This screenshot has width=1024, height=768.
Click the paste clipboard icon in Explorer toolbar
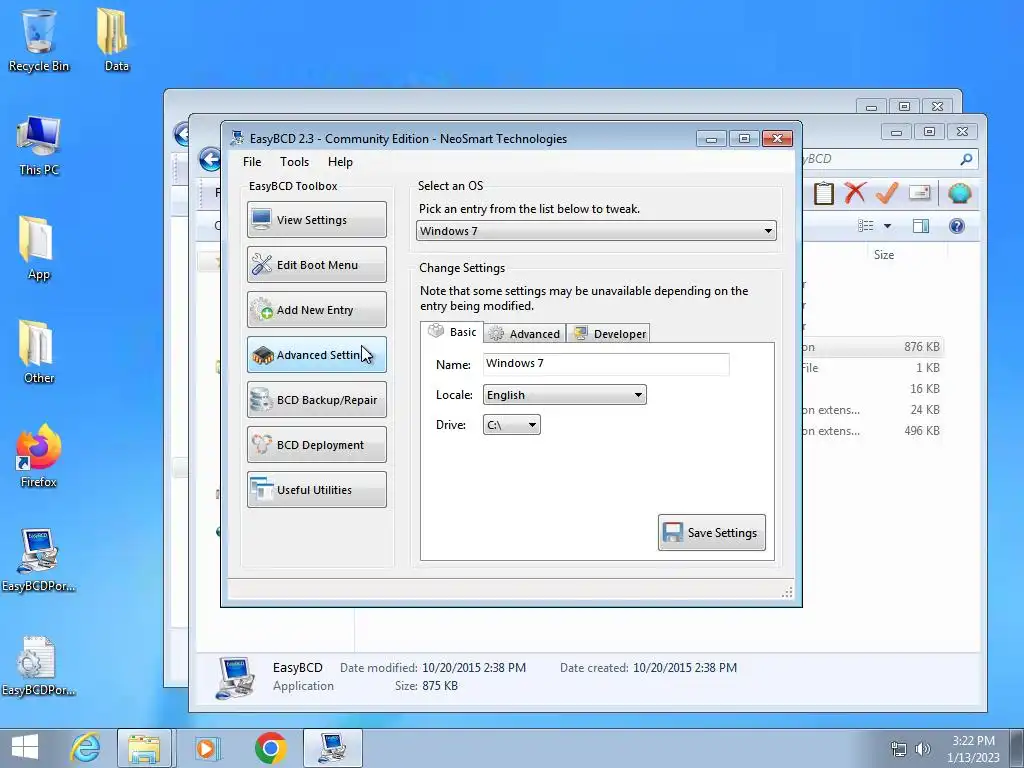click(x=824, y=193)
